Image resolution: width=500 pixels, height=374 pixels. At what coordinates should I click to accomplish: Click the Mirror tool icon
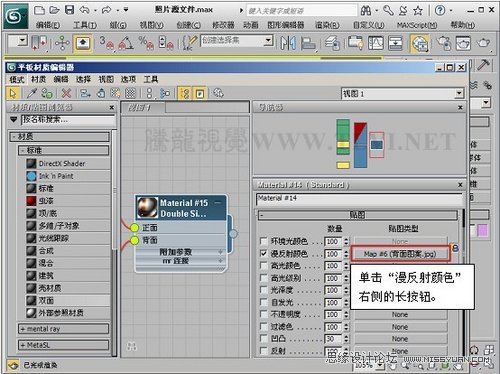pos(288,43)
